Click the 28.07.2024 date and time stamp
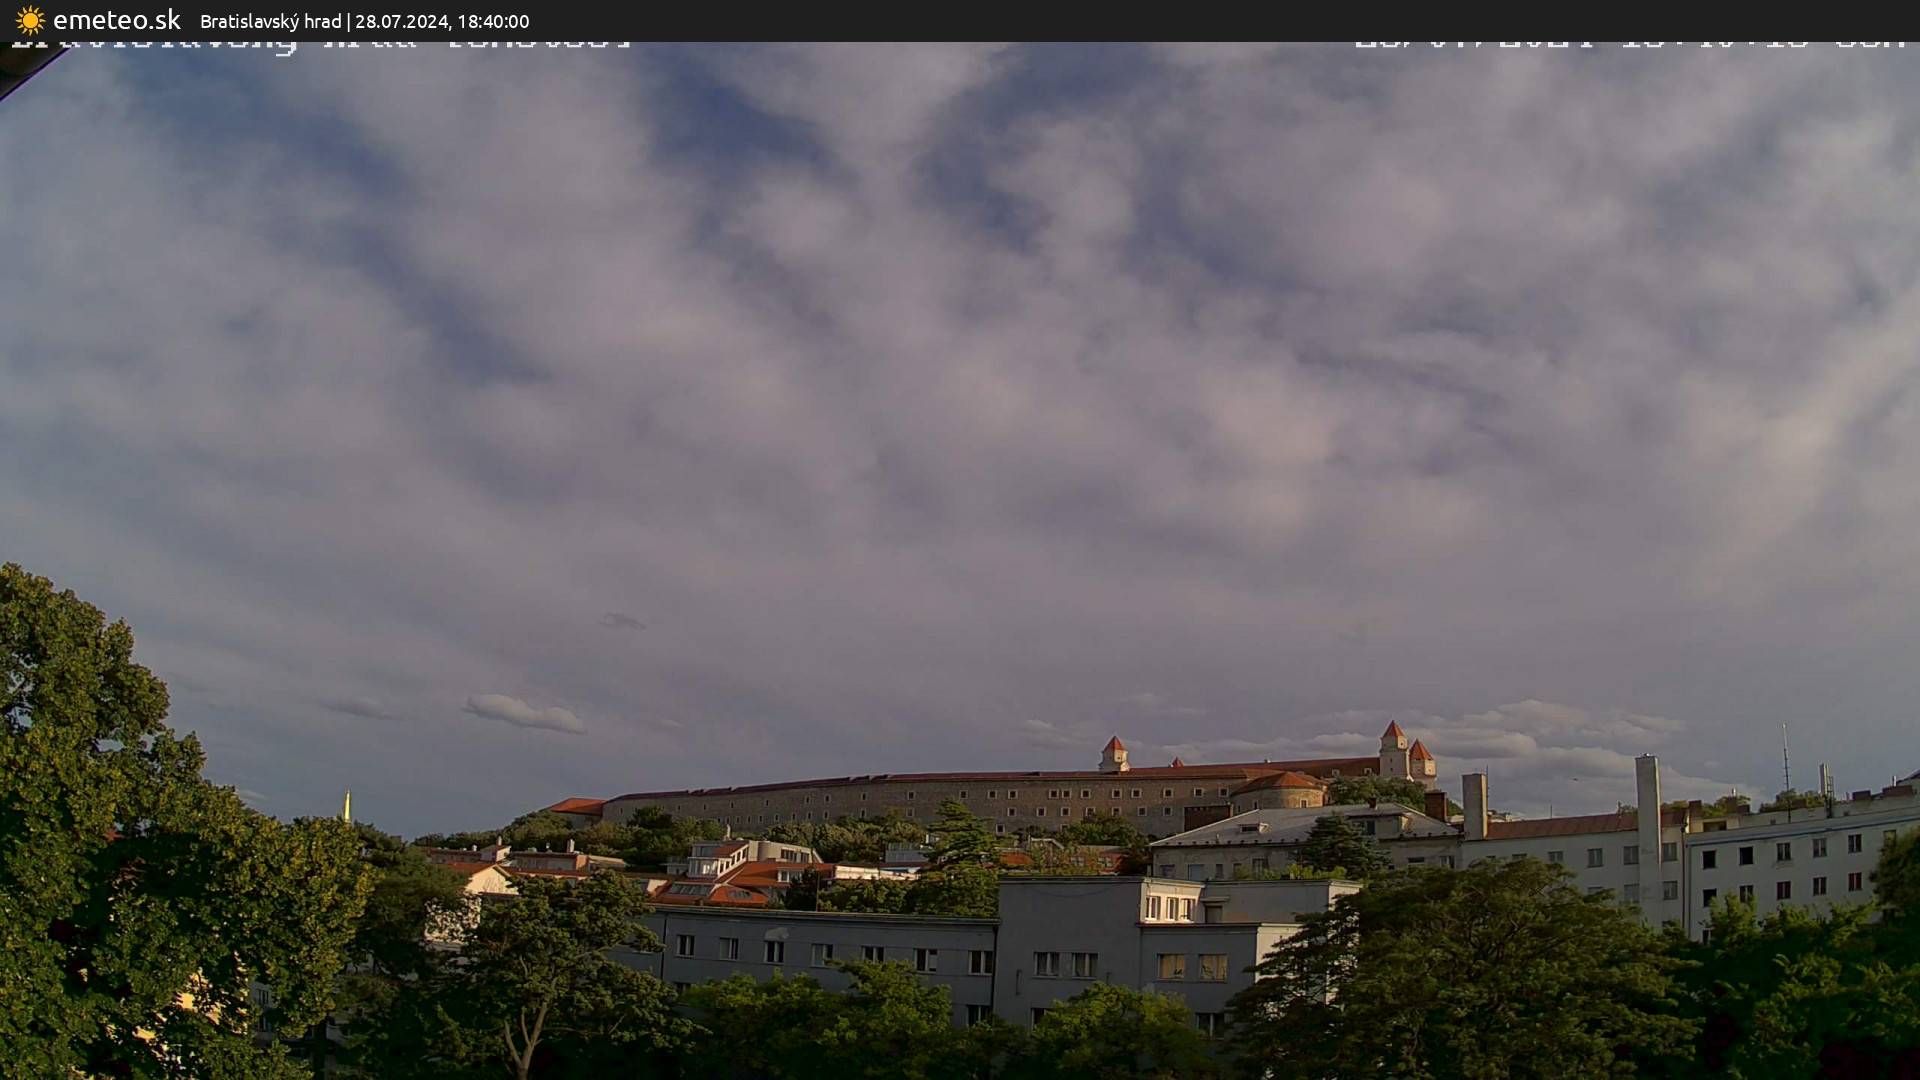The image size is (1920, 1080). [x=442, y=21]
